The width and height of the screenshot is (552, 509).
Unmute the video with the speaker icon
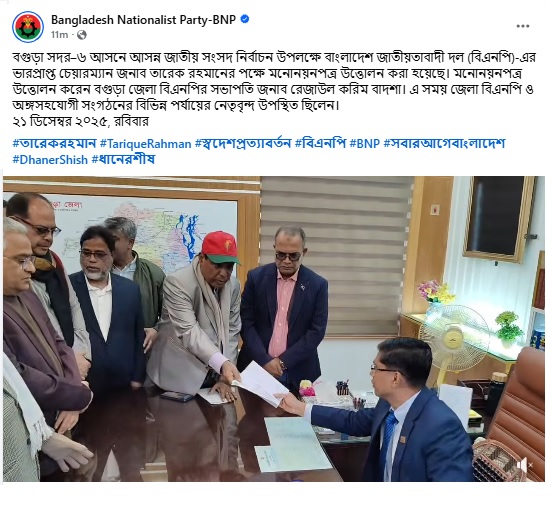pos(525,465)
